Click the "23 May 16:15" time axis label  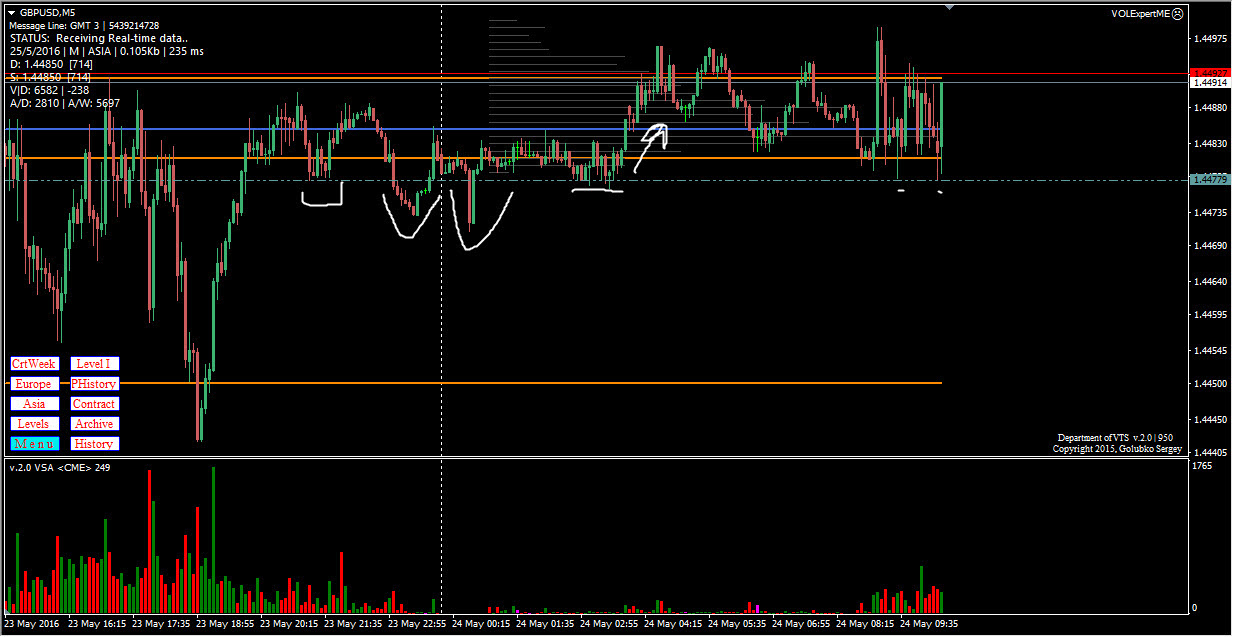point(97,624)
